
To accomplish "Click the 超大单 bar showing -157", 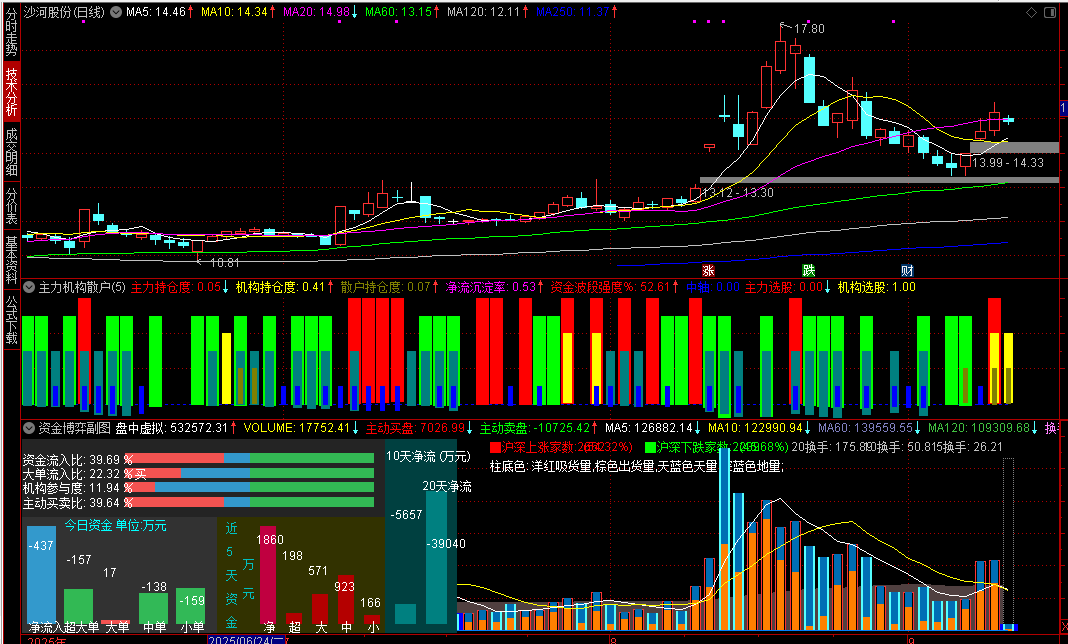I will click(78, 606).
